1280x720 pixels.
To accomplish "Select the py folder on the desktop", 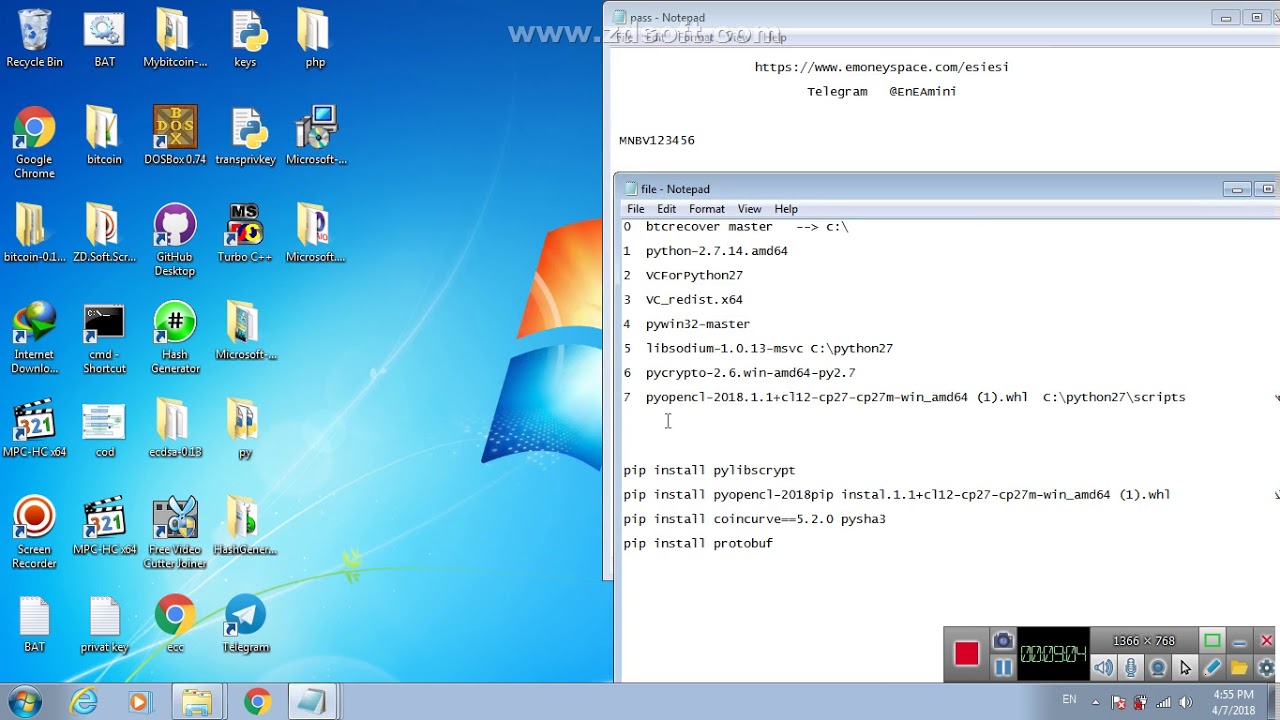I will [245, 428].
